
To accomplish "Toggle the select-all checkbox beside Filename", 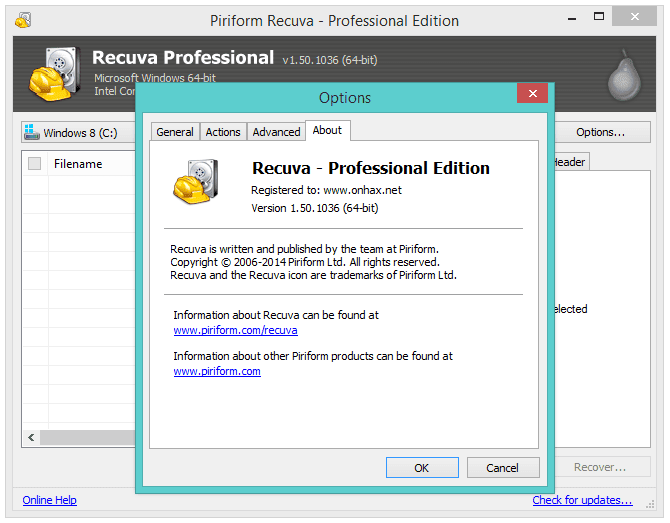I will 35,164.
